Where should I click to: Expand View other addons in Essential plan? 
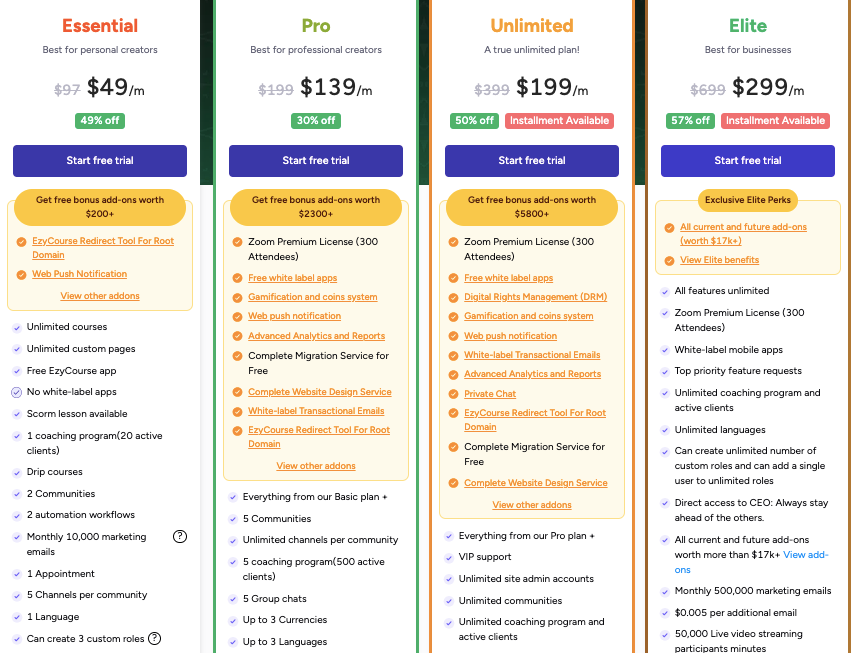pos(100,296)
